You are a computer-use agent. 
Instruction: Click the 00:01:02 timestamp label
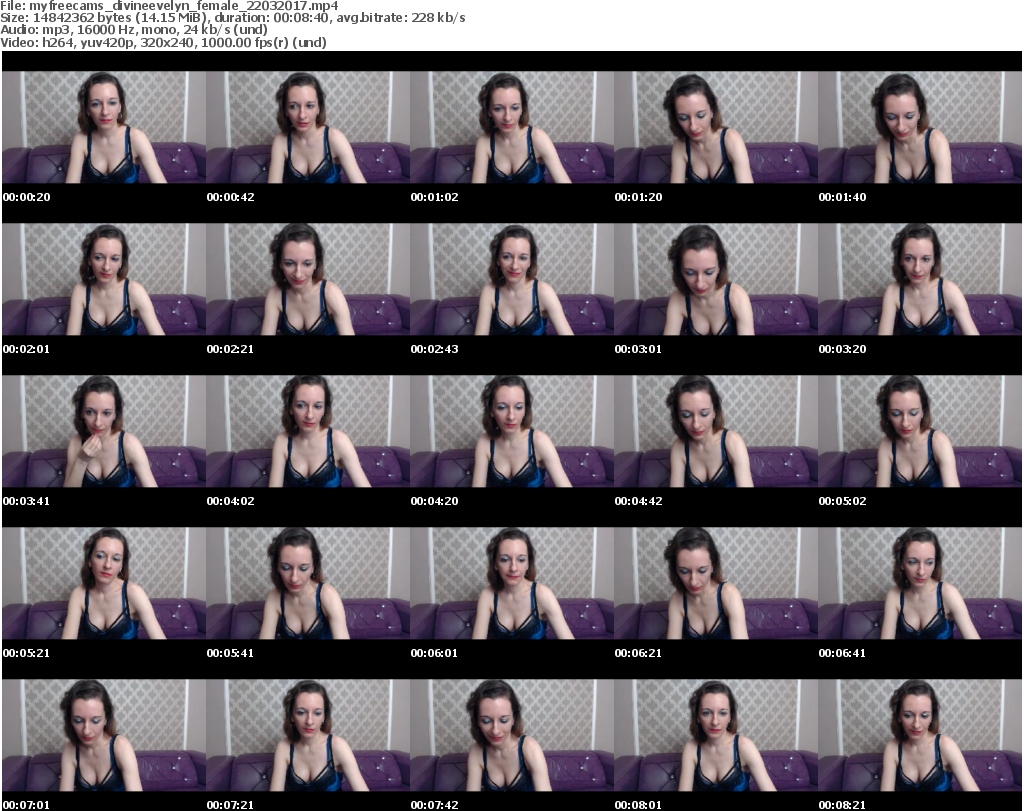click(434, 197)
